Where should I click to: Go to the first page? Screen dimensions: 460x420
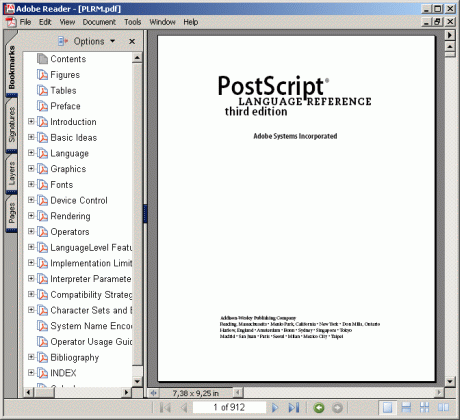(x=165, y=407)
